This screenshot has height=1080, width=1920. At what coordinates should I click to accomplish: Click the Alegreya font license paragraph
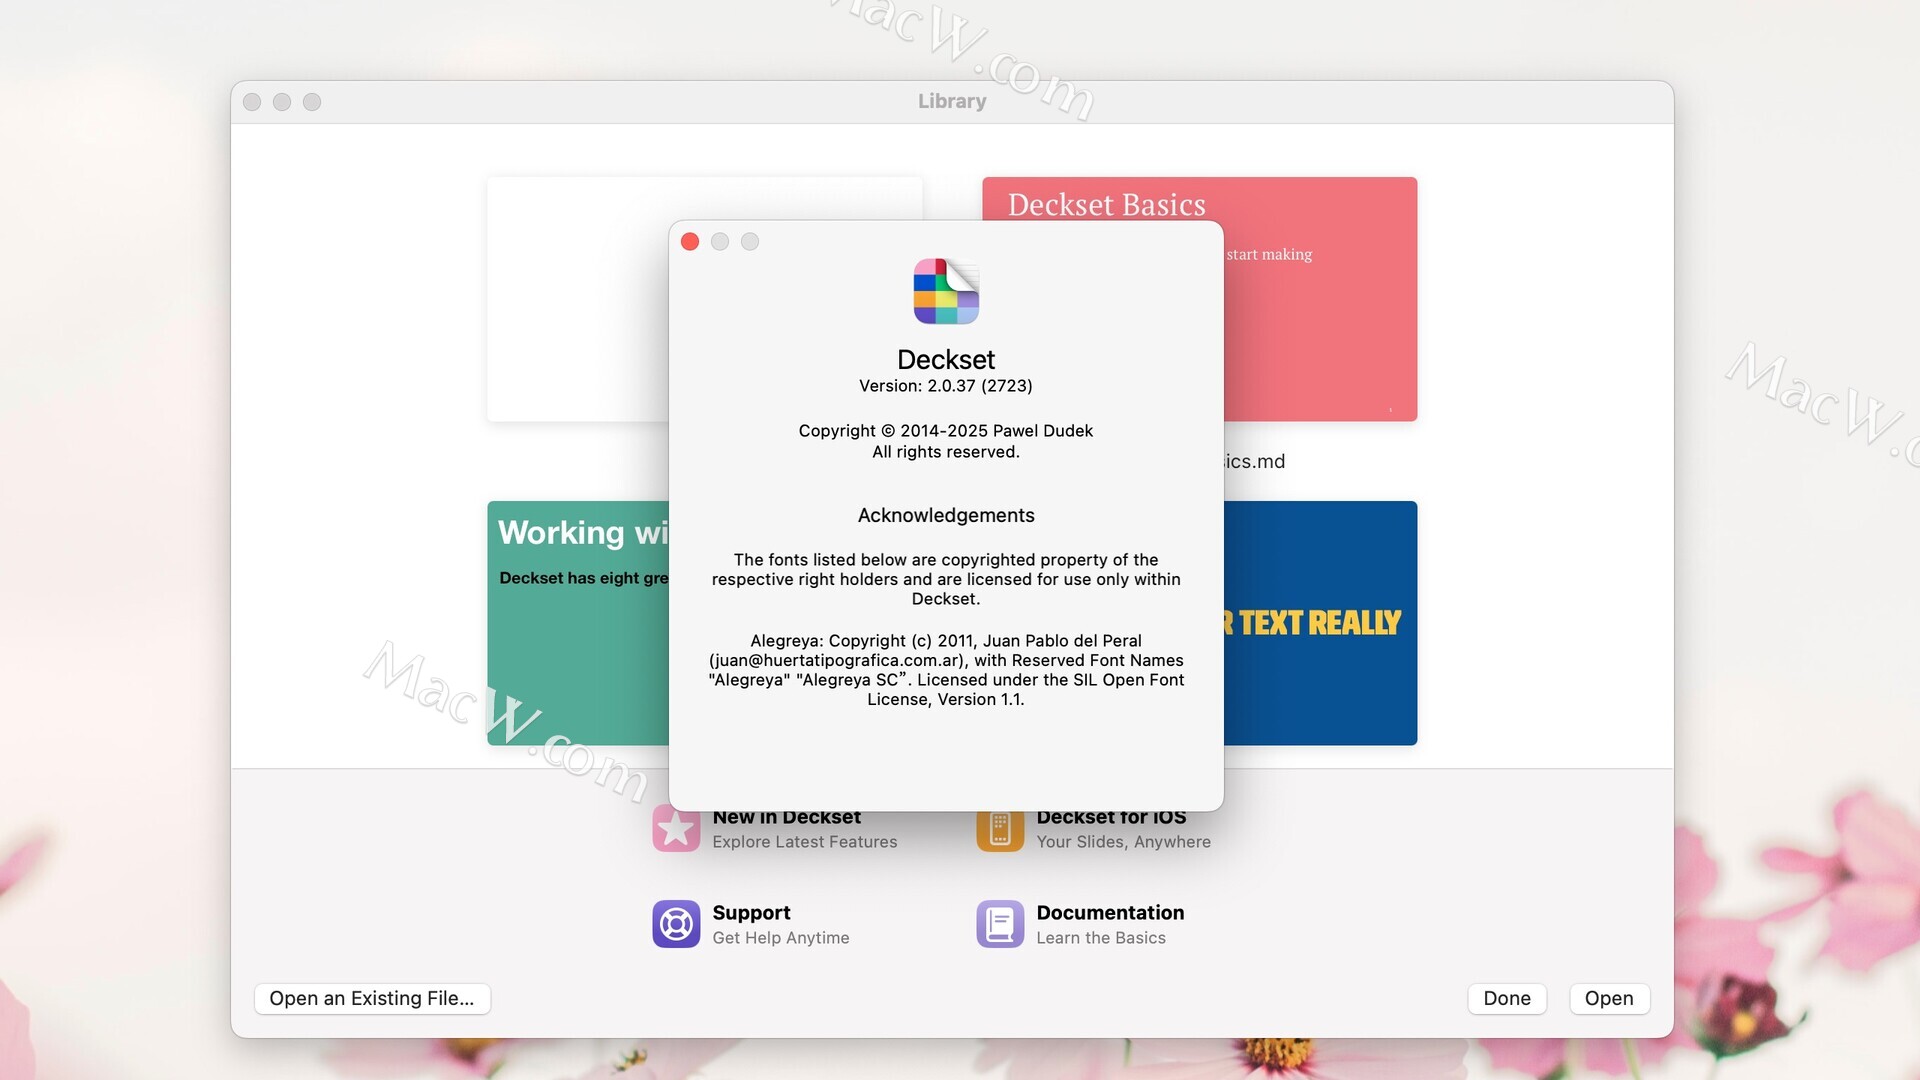[x=946, y=670]
